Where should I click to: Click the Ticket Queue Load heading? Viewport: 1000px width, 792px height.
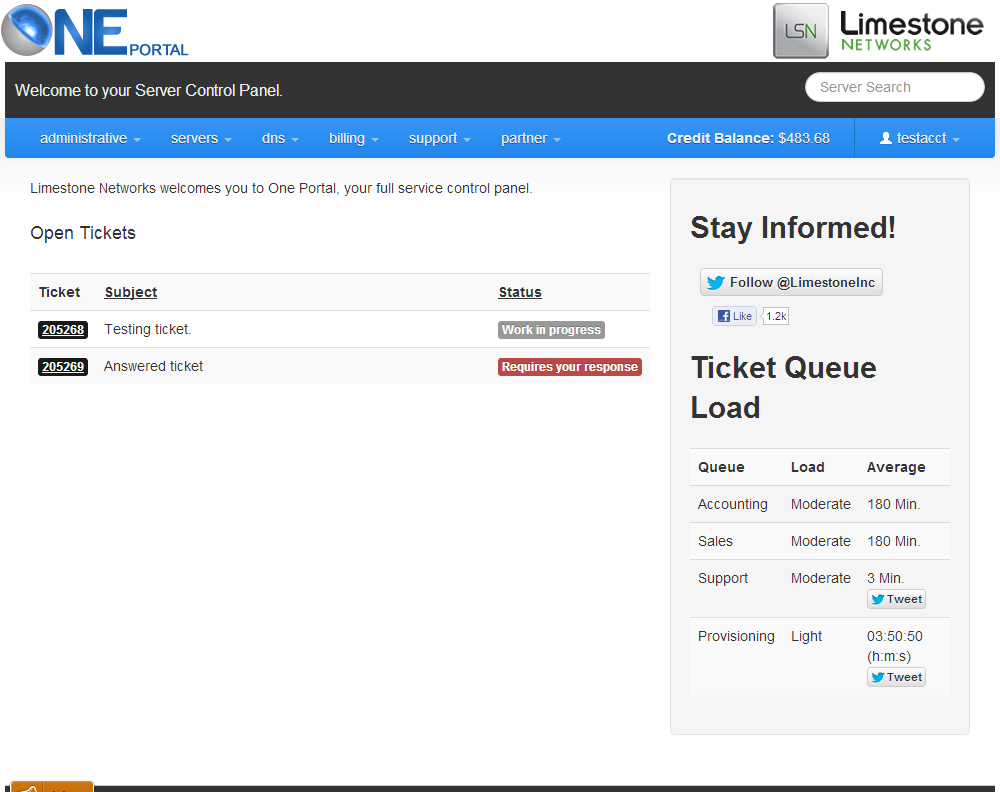pos(783,388)
